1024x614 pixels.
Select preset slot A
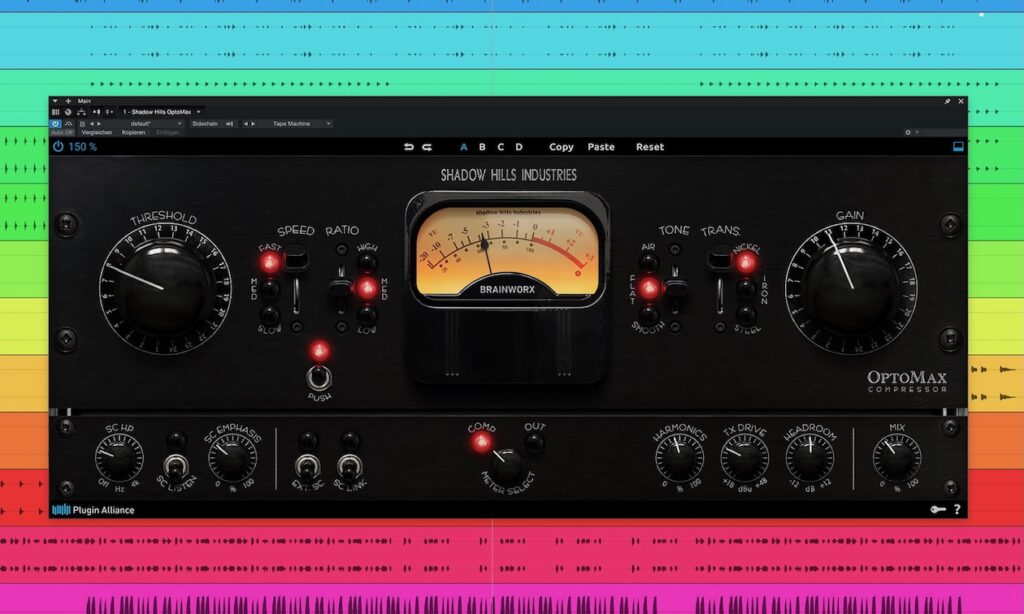[464, 147]
